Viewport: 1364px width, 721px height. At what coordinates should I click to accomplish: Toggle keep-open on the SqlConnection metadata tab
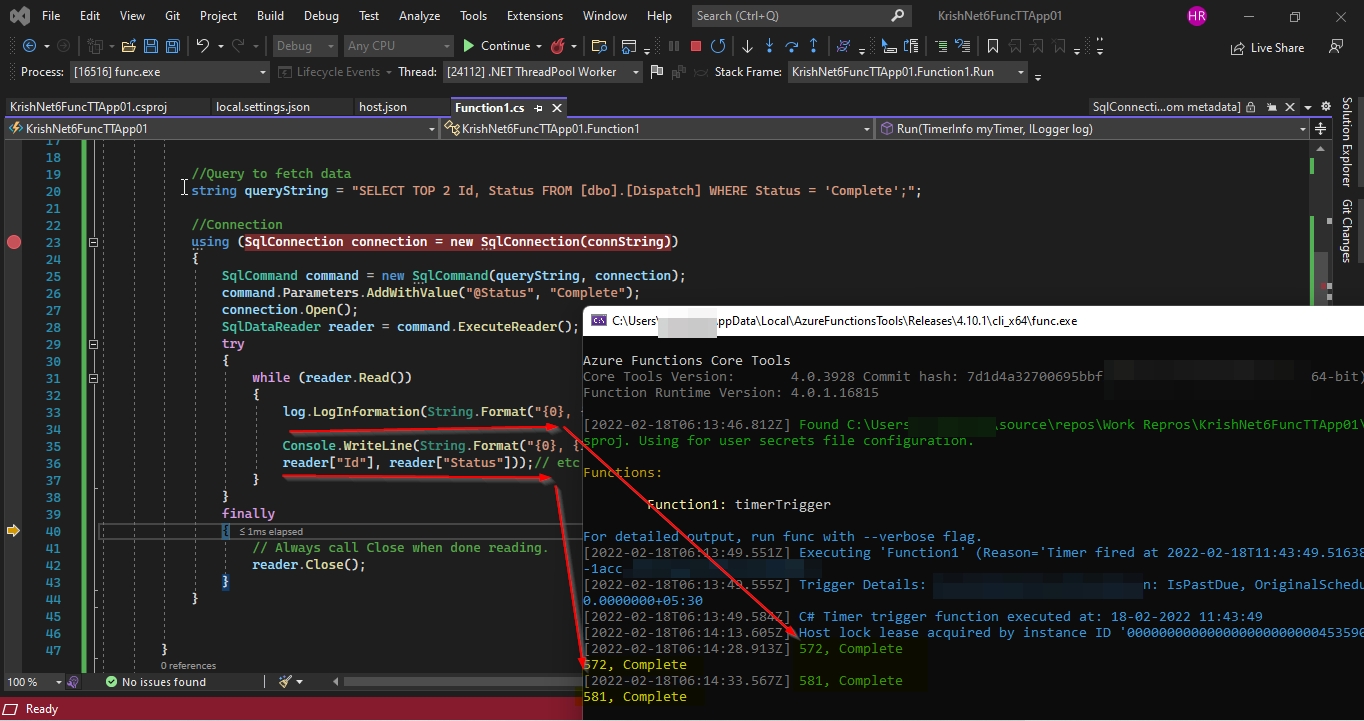(x=1271, y=107)
